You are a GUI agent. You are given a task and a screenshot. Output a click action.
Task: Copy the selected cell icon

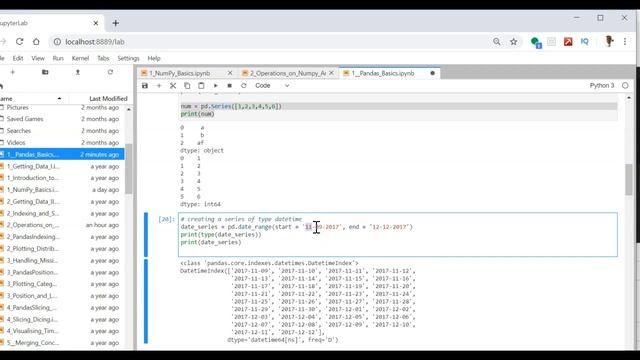pyautogui.click(x=187, y=86)
